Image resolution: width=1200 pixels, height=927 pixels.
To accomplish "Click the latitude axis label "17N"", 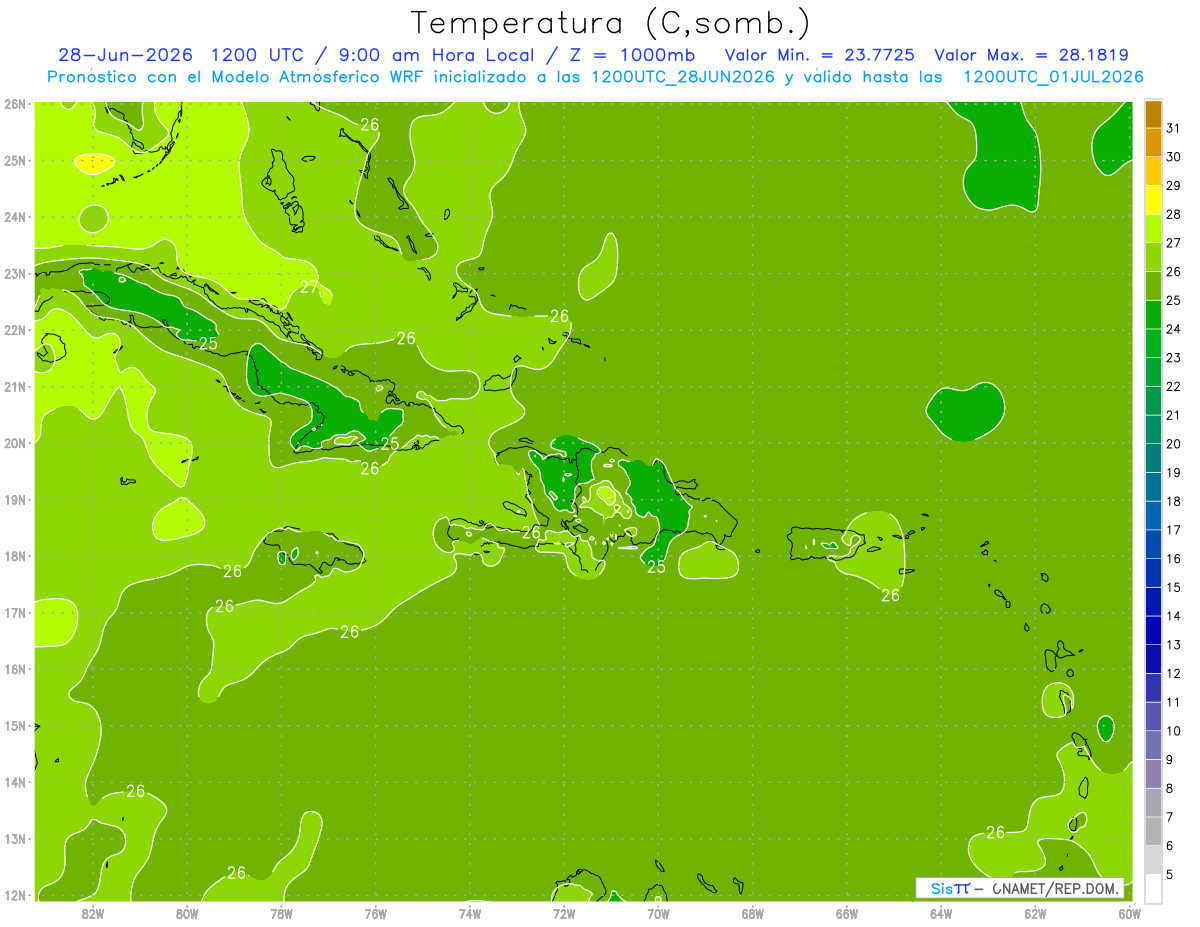I will point(15,612).
